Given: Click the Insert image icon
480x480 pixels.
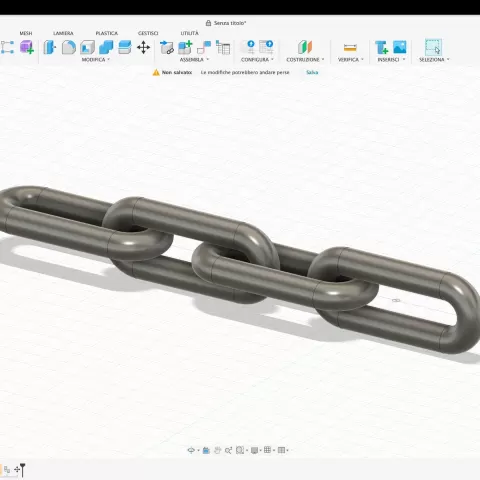Looking at the screenshot, I should pyautogui.click(x=400, y=47).
